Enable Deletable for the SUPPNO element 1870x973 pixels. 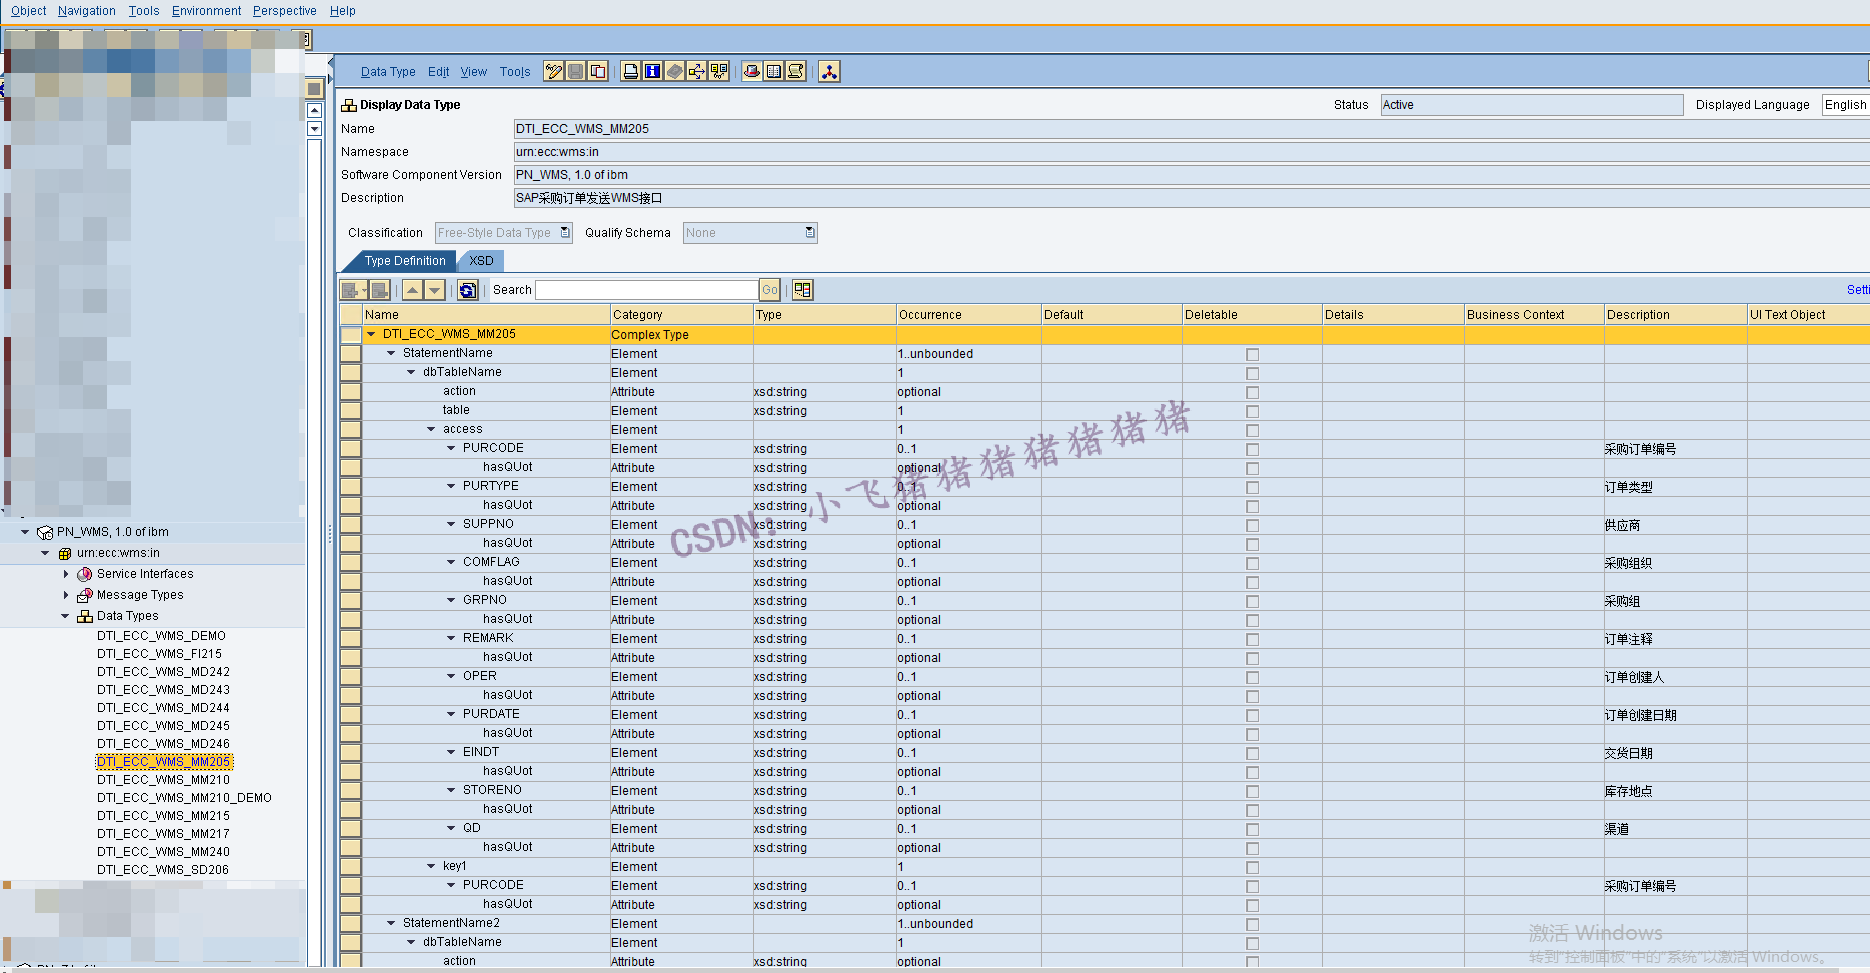click(1253, 525)
